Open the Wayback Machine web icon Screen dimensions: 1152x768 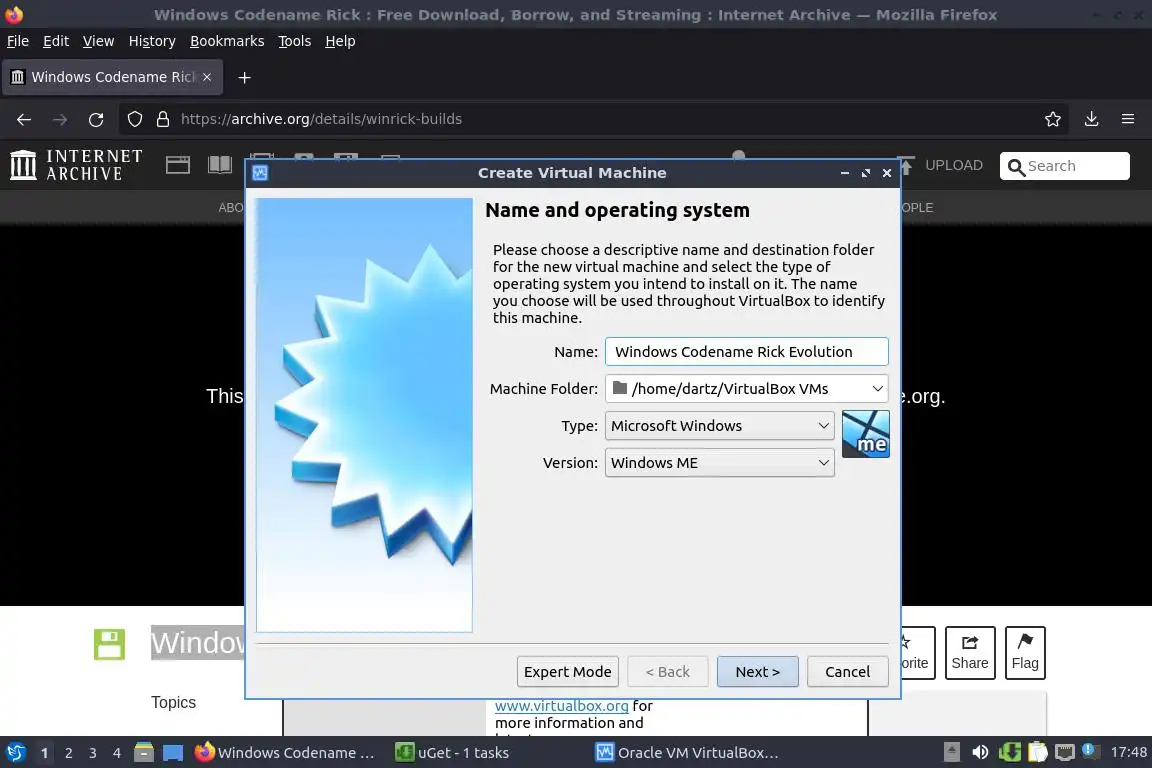[x=177, y=165]
